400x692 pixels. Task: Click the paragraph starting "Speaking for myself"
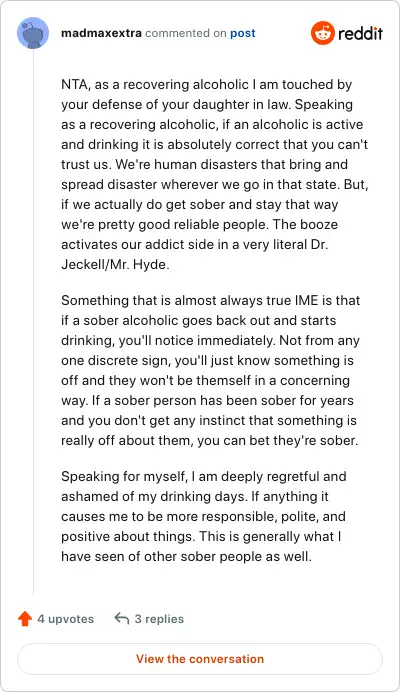204,516
